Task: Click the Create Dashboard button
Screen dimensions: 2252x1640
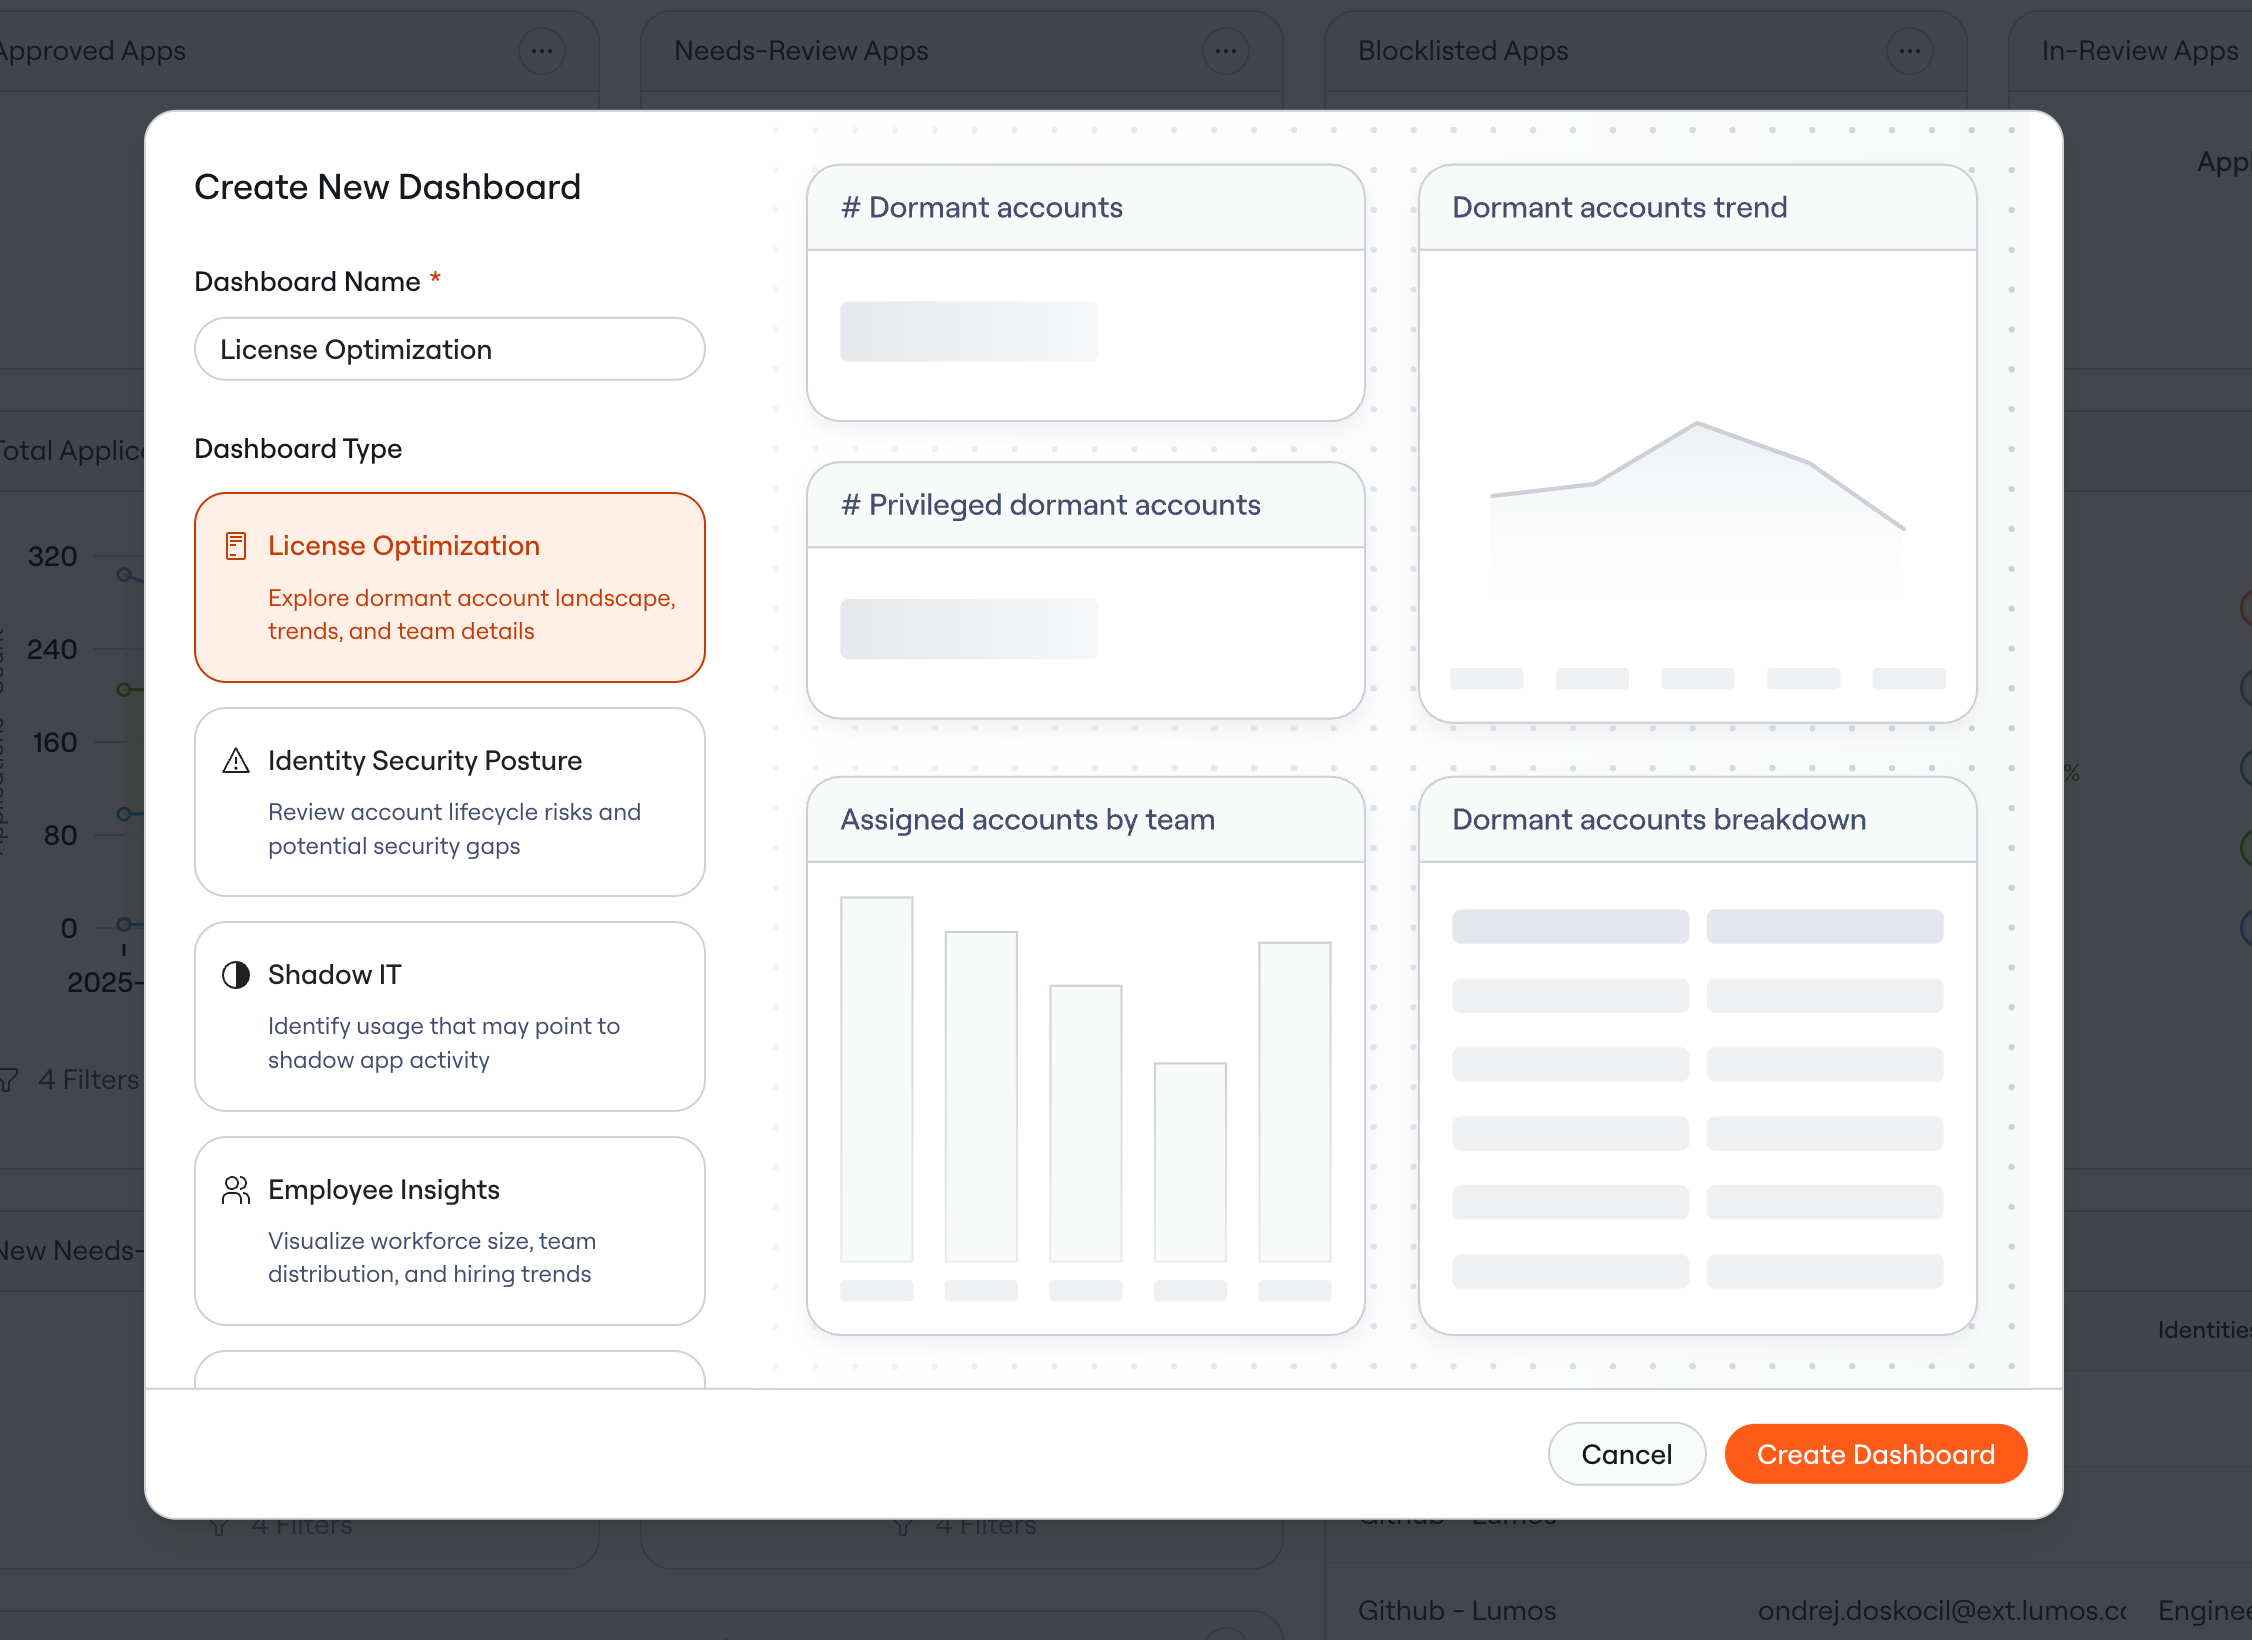Action: coord(1876,1454)
